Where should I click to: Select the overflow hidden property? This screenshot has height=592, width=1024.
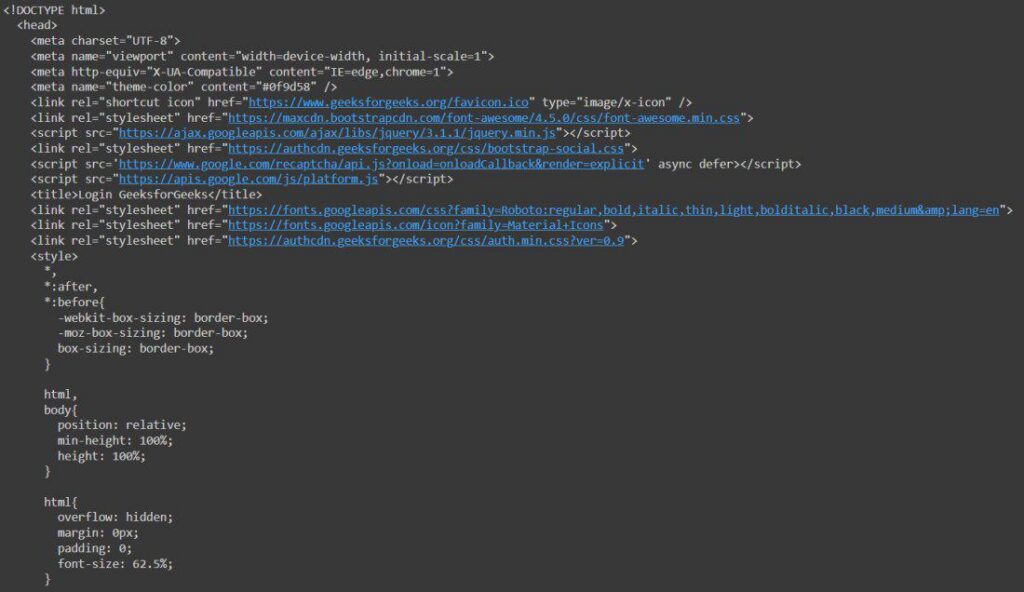pos(115,517)
